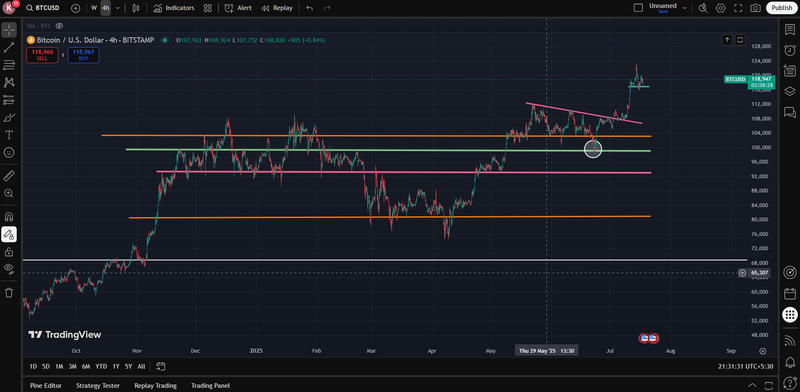This screenshot has width=800, height=392.
Task: Toggle magnet mode in left toolbar
Action: (9, 217)
